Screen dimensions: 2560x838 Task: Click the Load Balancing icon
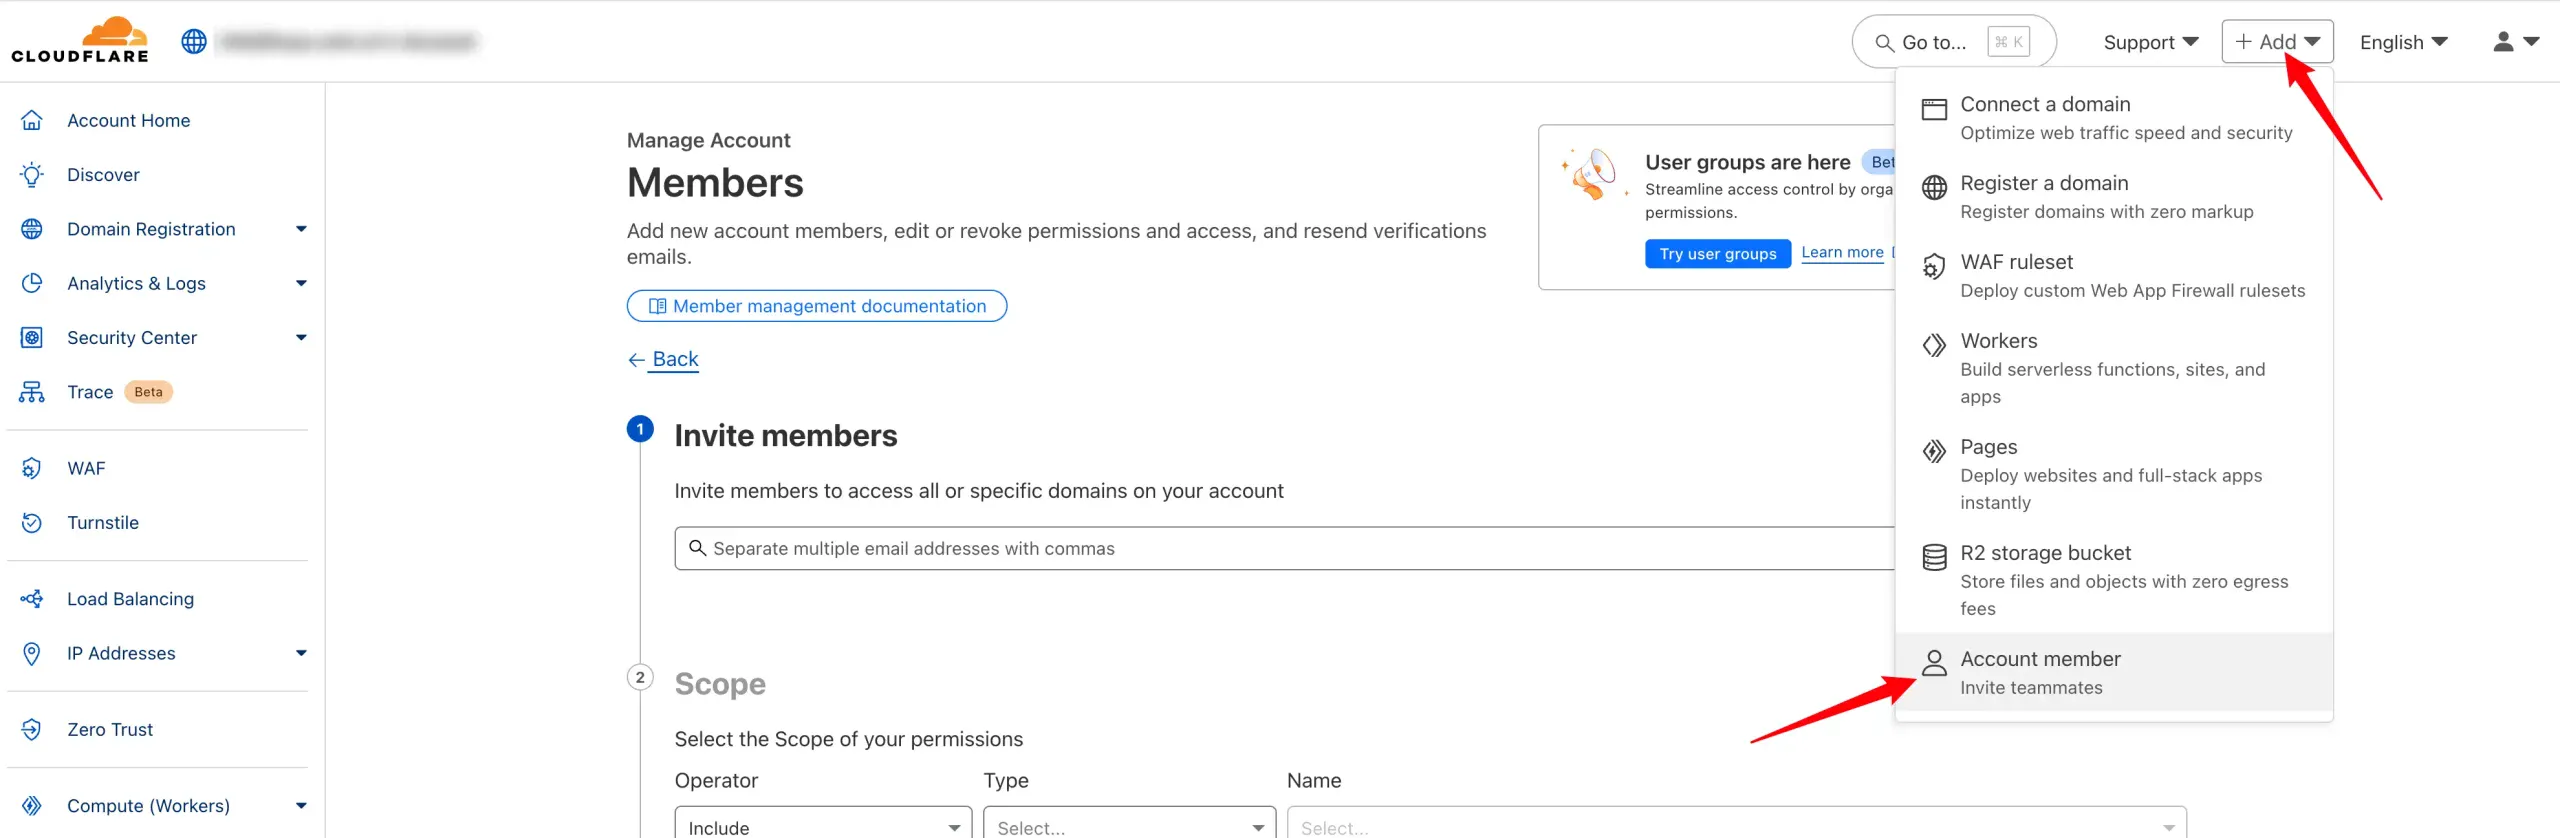32,599
